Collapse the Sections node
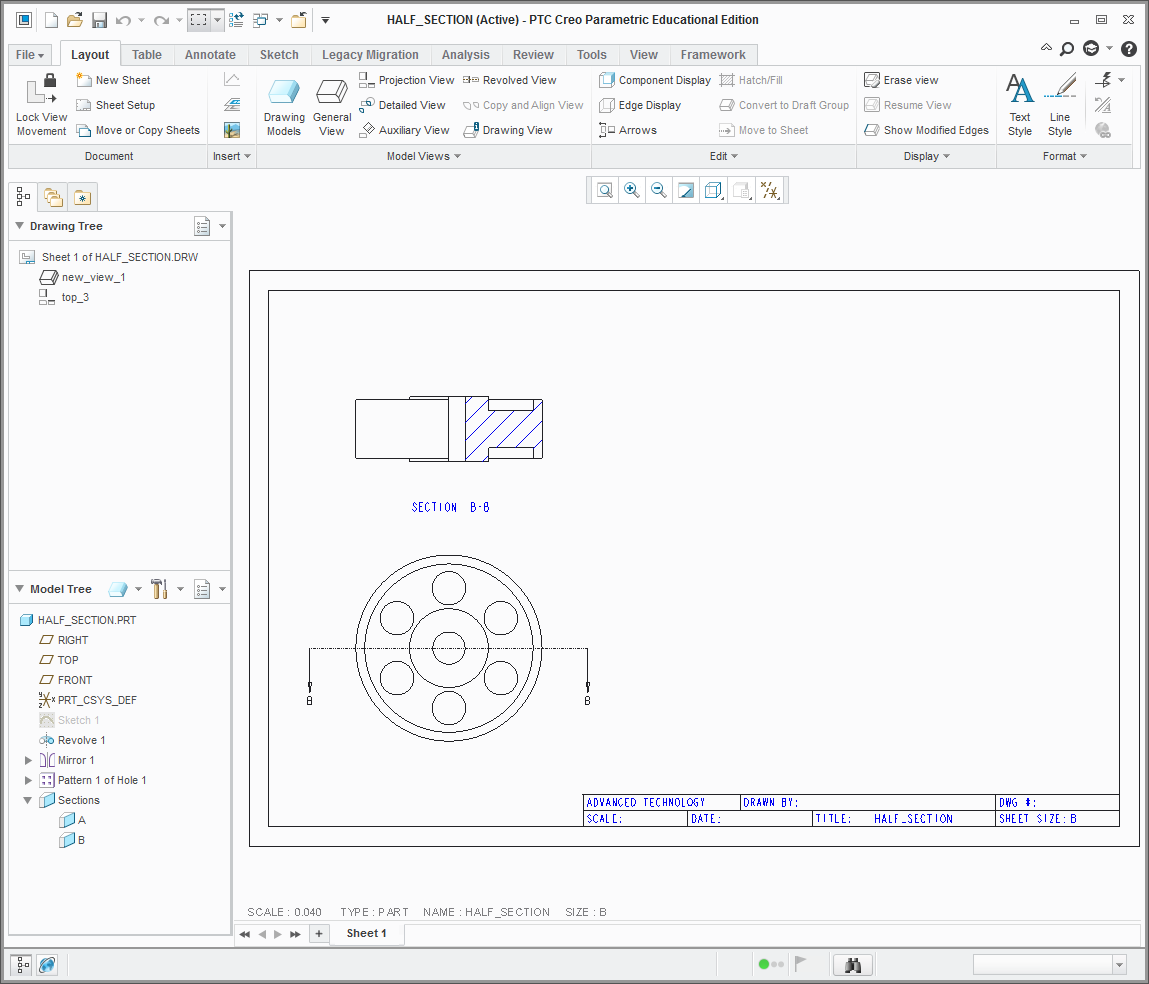The width and height of the screenshot is (1149, 984). 28,800
